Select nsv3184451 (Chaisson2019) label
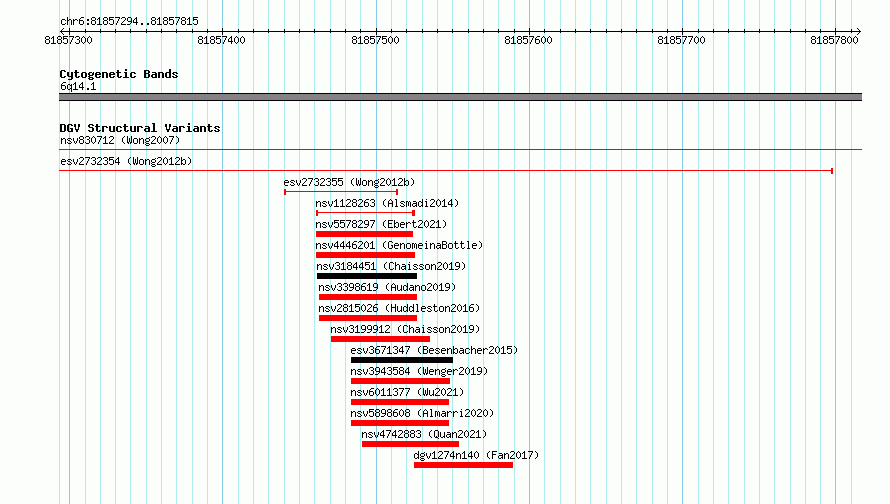 (x=391, y=266)
